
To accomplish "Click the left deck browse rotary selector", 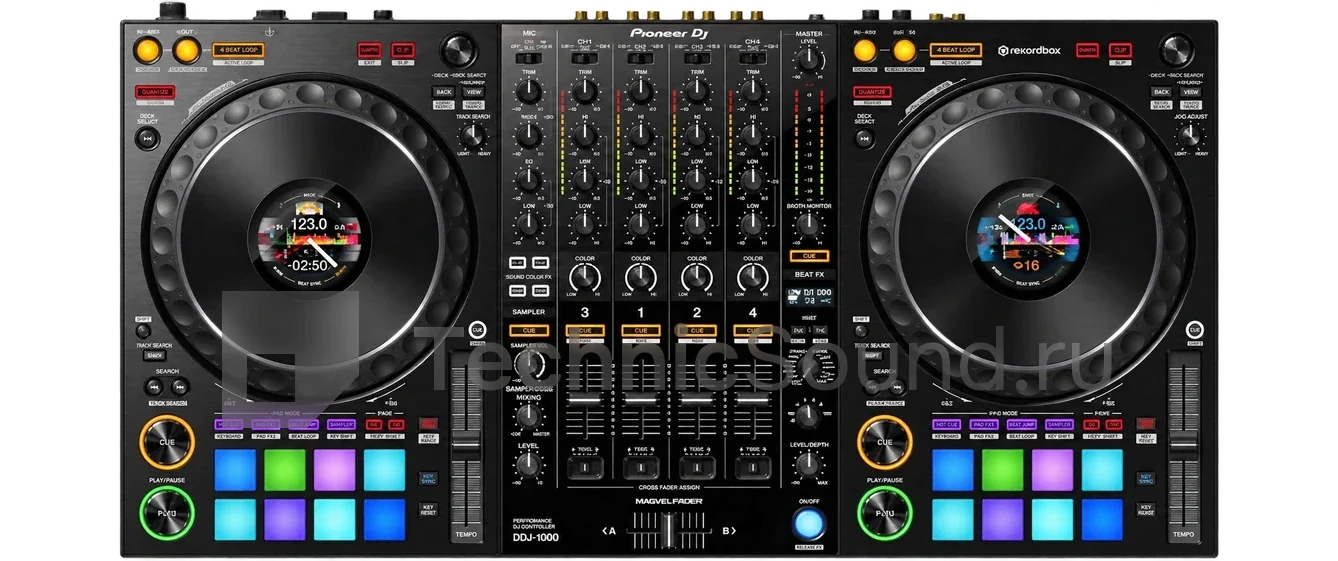I will [x=459, y=51].
